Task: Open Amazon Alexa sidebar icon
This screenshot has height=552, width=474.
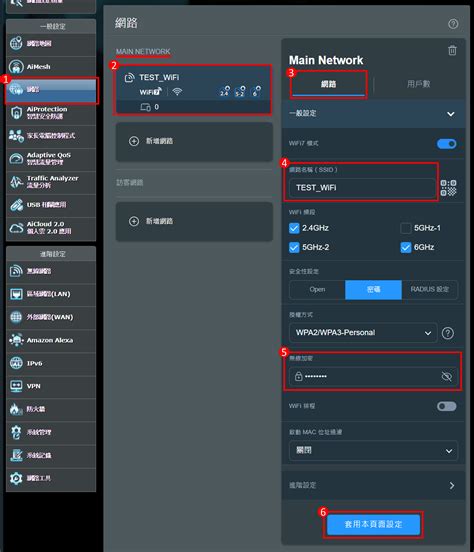Action: (16, 340)
